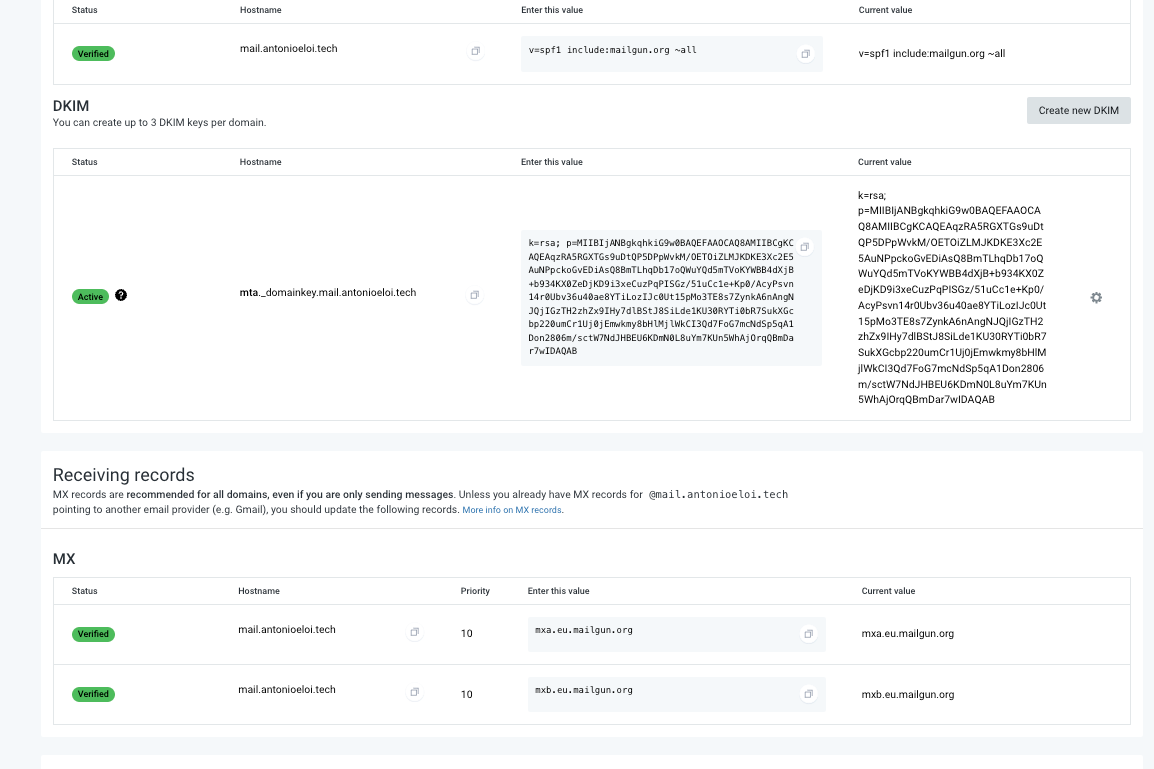Click the mxb.eu.mailgun.org Enter this value field
1154x769 pixels.
point(660,694)
